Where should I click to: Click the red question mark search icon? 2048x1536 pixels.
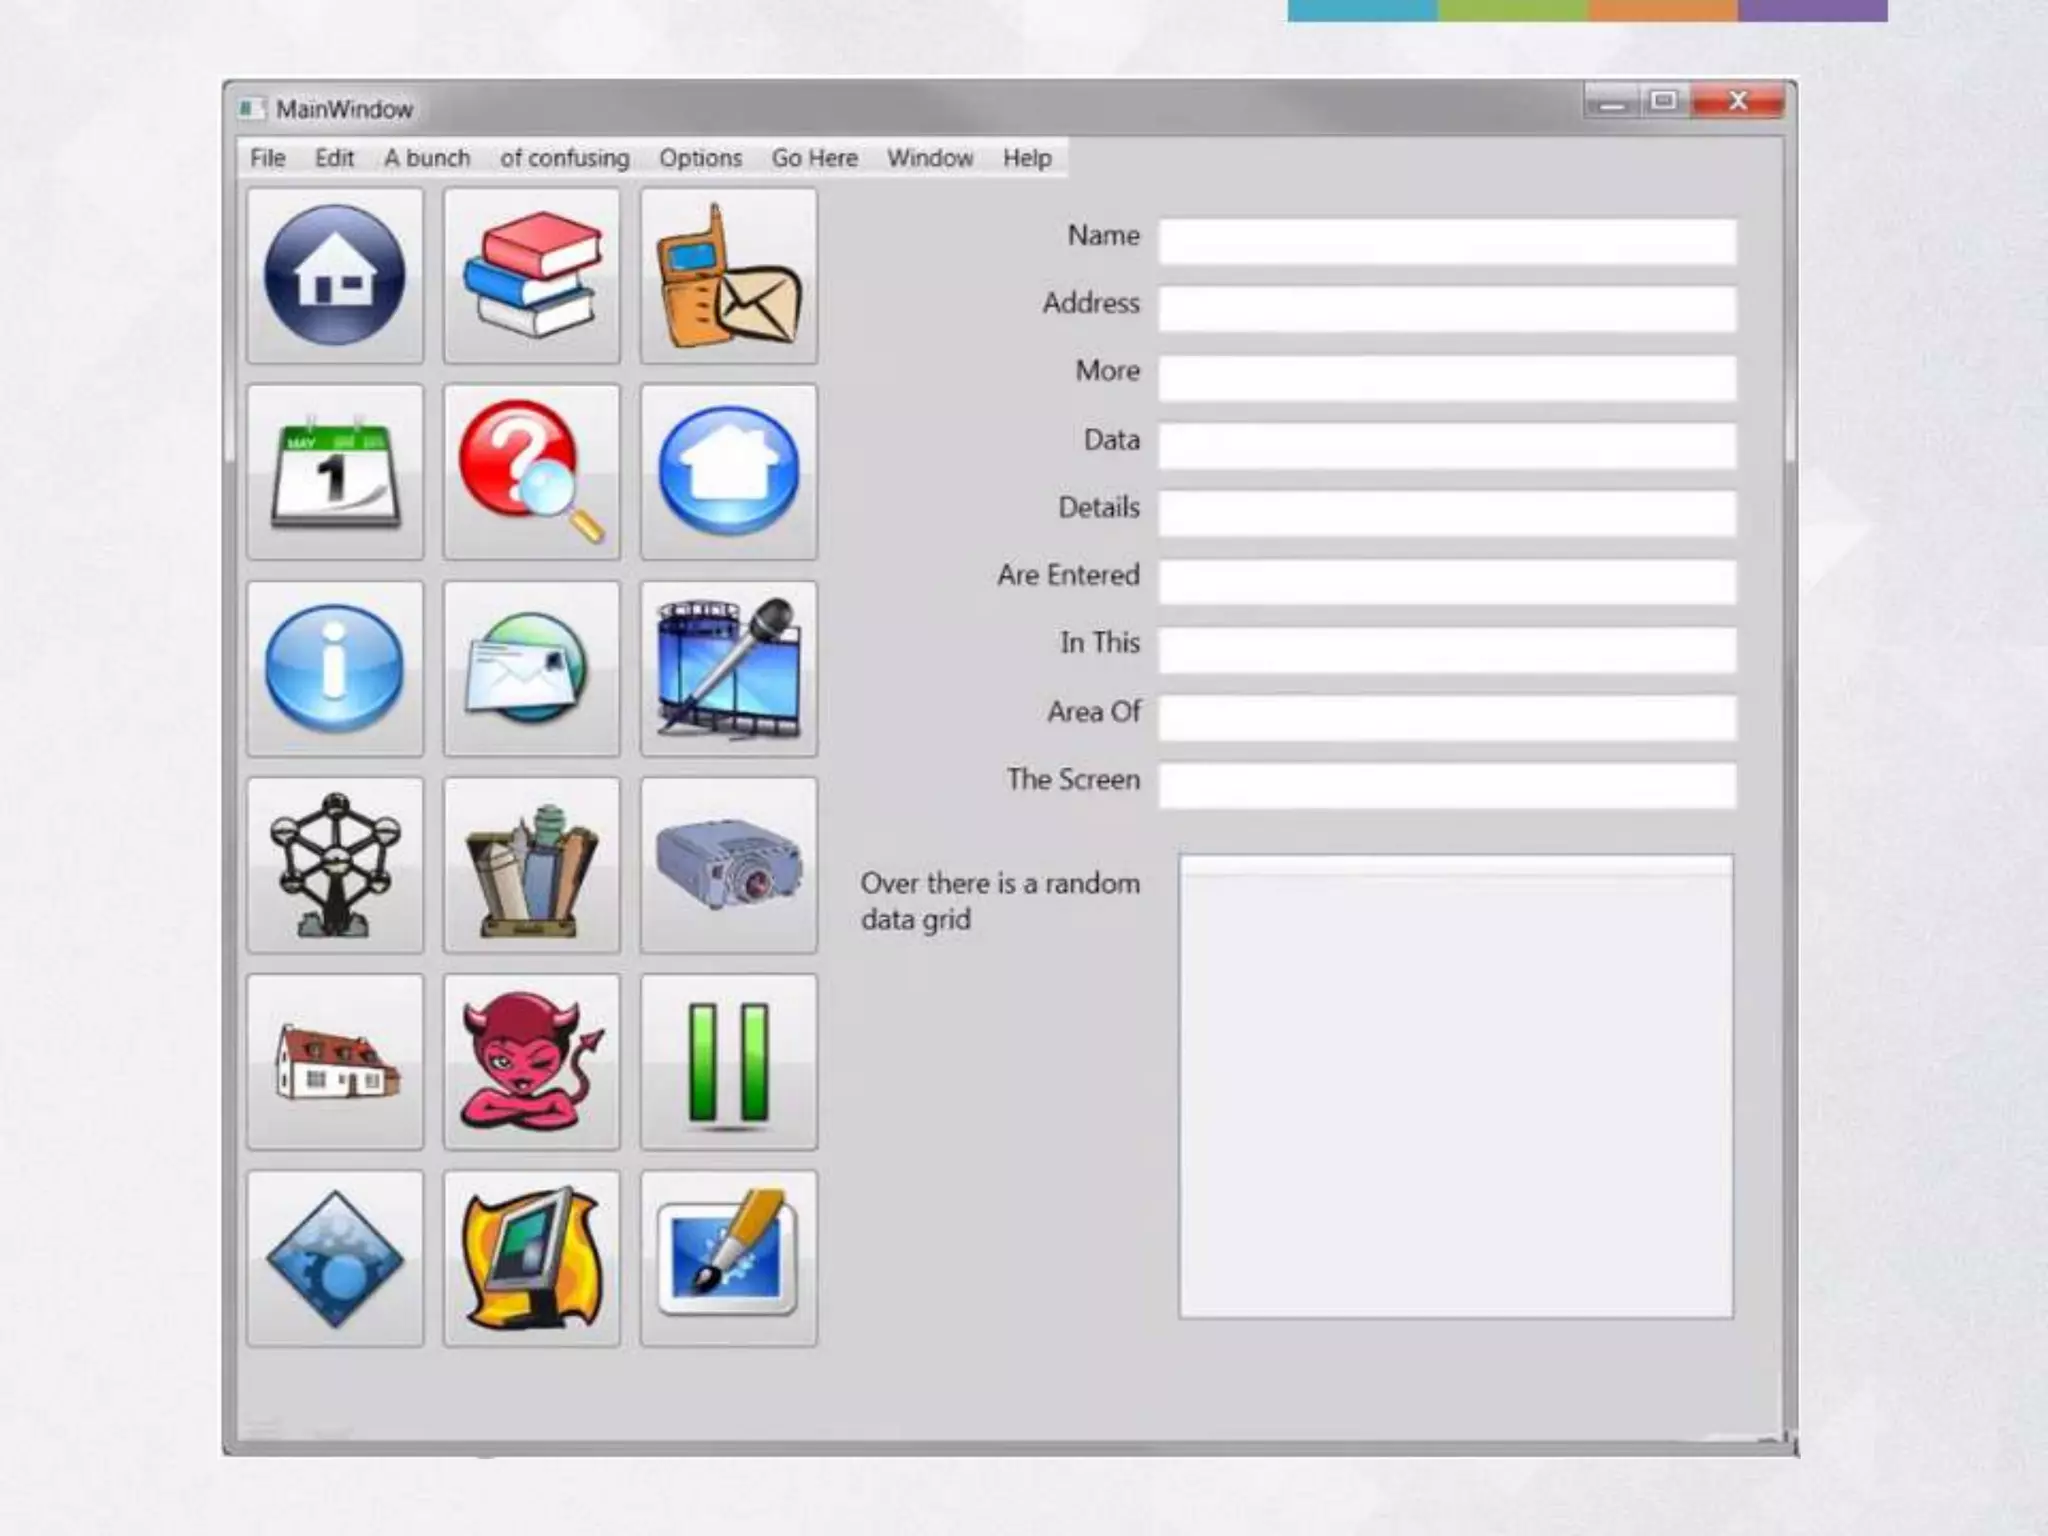(x=531, y=472)
